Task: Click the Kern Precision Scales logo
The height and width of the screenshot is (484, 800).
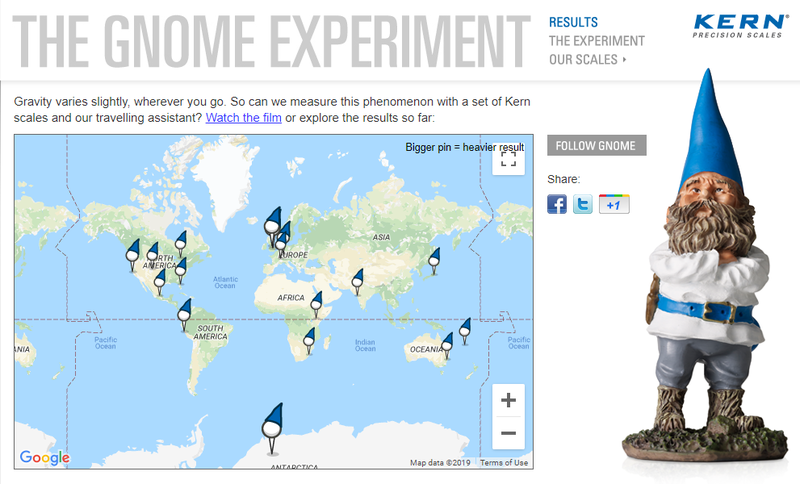Action: [x=740, y=26]
